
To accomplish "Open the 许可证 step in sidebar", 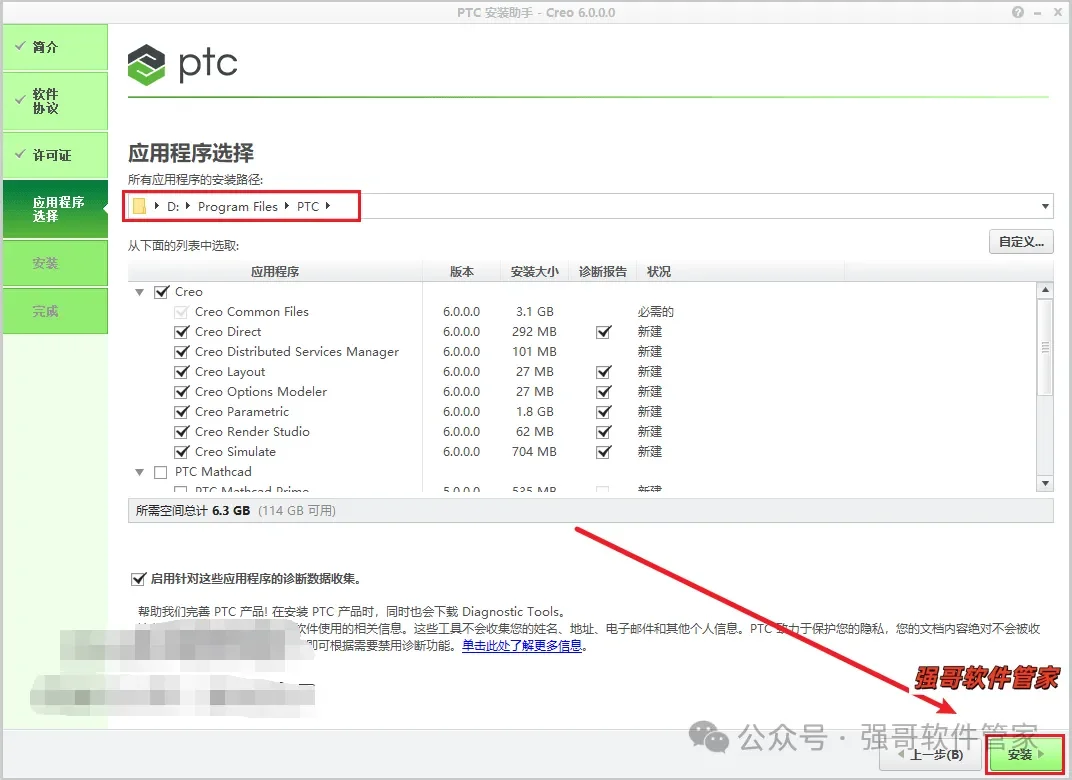I will point(55,155).
